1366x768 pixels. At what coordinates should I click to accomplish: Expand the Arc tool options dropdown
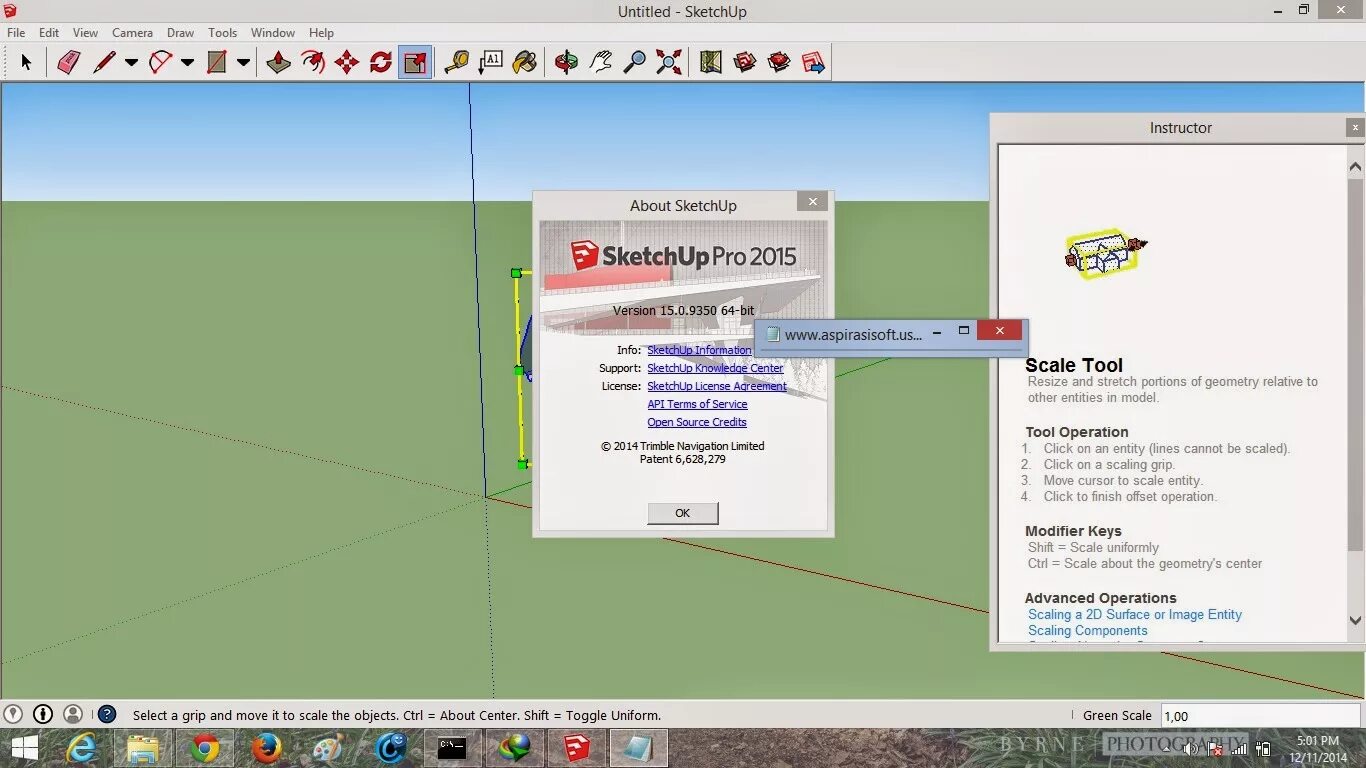[x=187, y=62]
